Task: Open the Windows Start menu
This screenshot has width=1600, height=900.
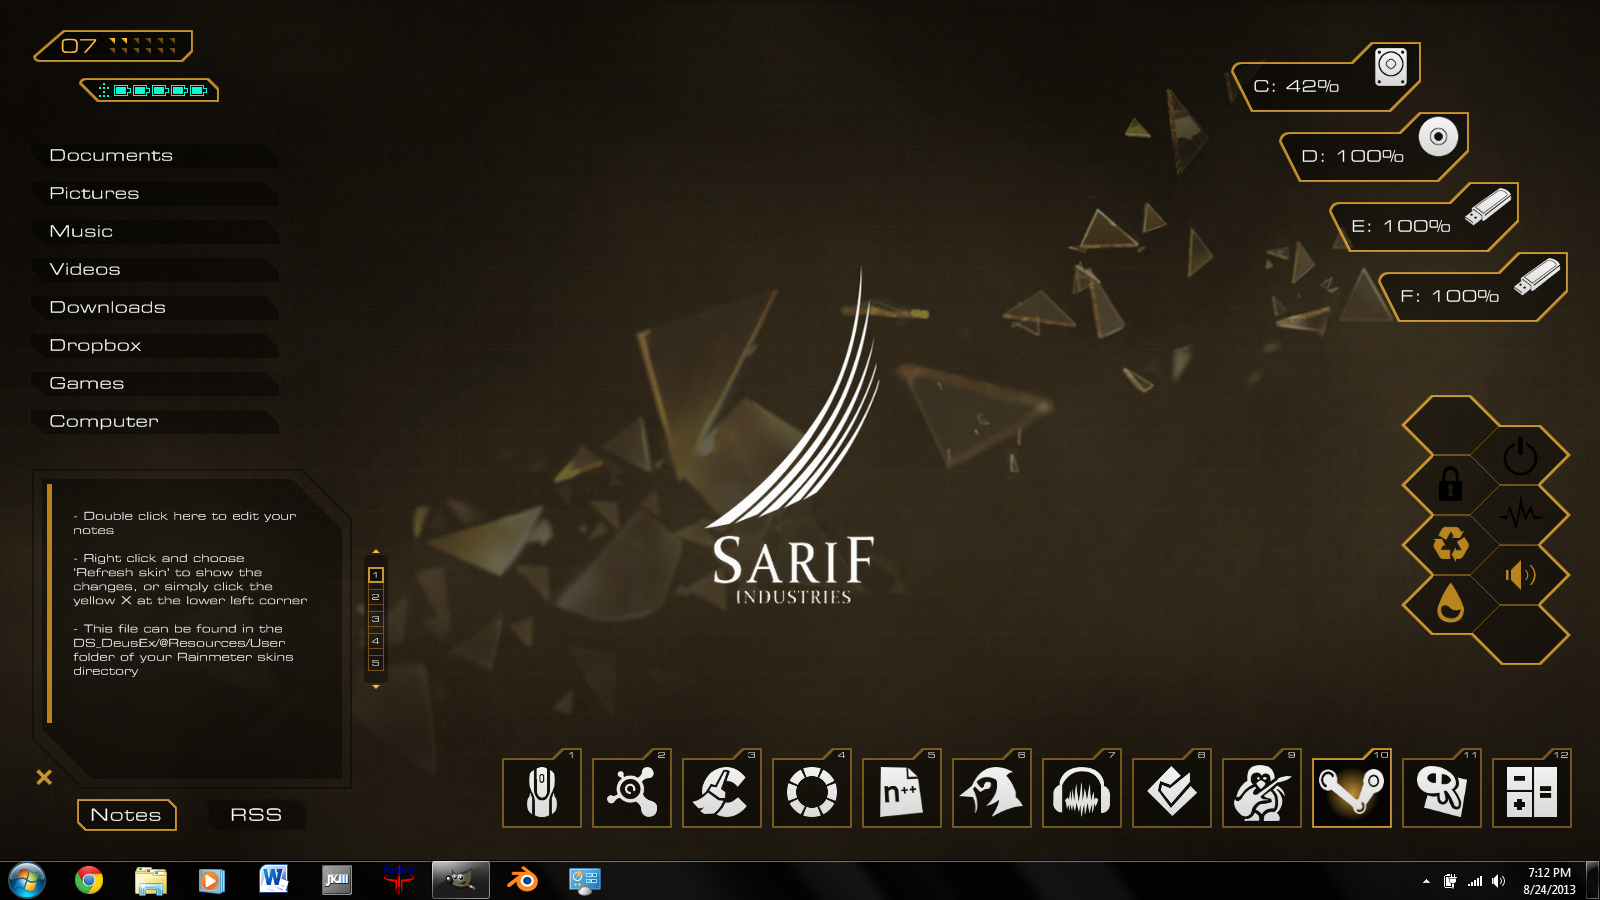Action: (27, 881)
